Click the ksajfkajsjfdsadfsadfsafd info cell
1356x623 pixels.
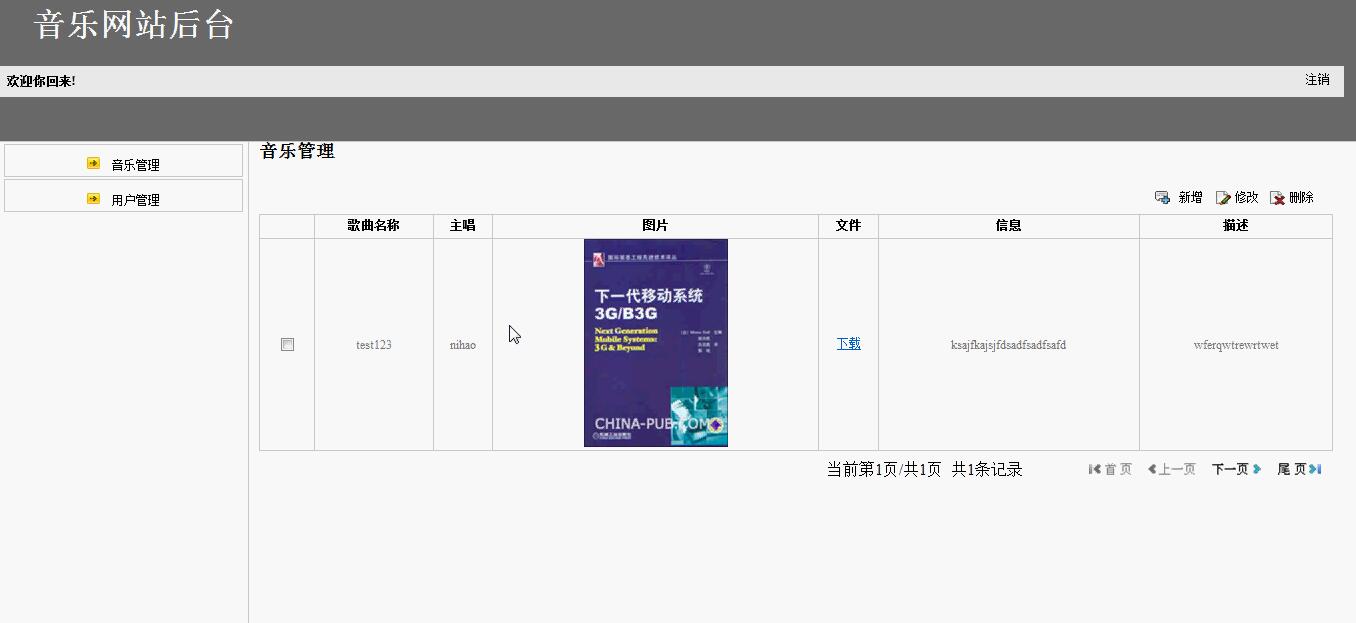(x=1008, y=345)
